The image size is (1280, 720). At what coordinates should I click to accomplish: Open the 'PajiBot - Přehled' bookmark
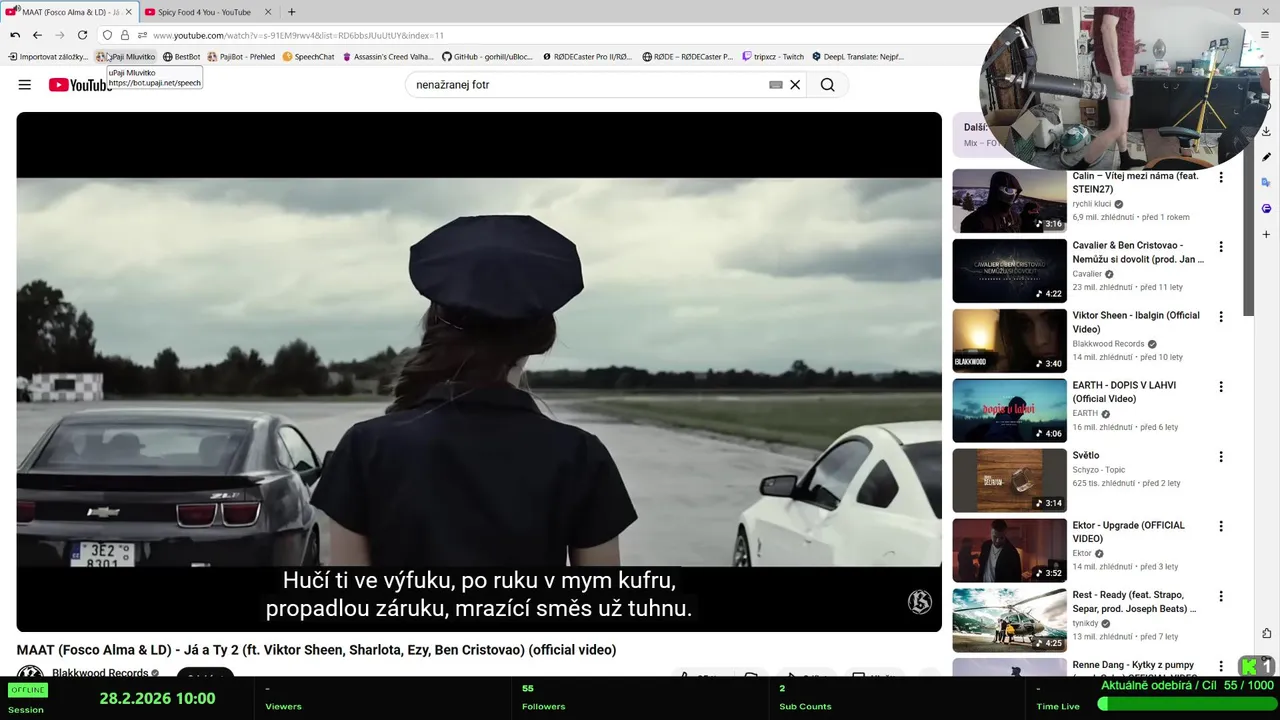coord(241,57)
